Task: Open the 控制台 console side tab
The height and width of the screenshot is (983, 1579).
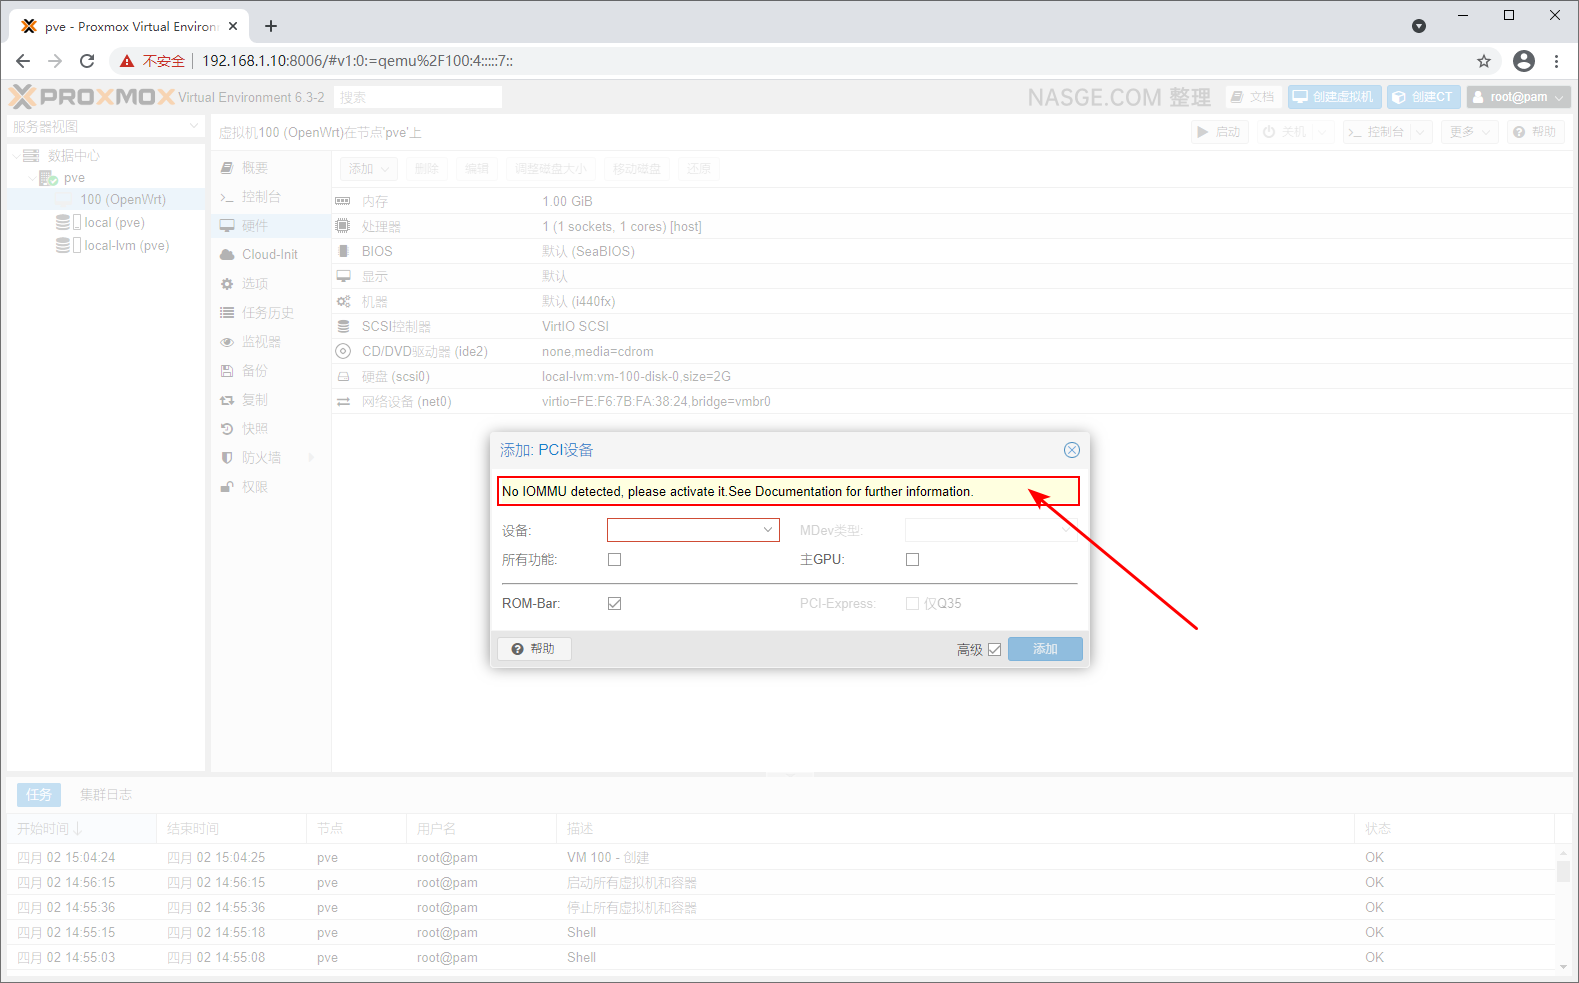Action: pyautogui.click(x=270, y=197)
